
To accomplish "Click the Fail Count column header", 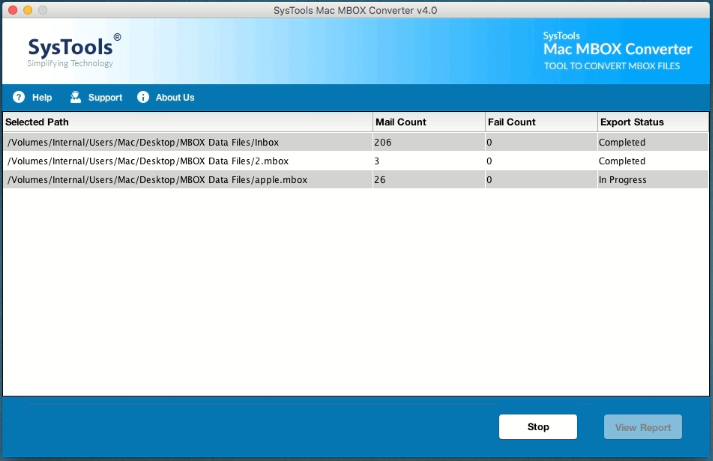I will pyautogui.click(x=541, y=122).
